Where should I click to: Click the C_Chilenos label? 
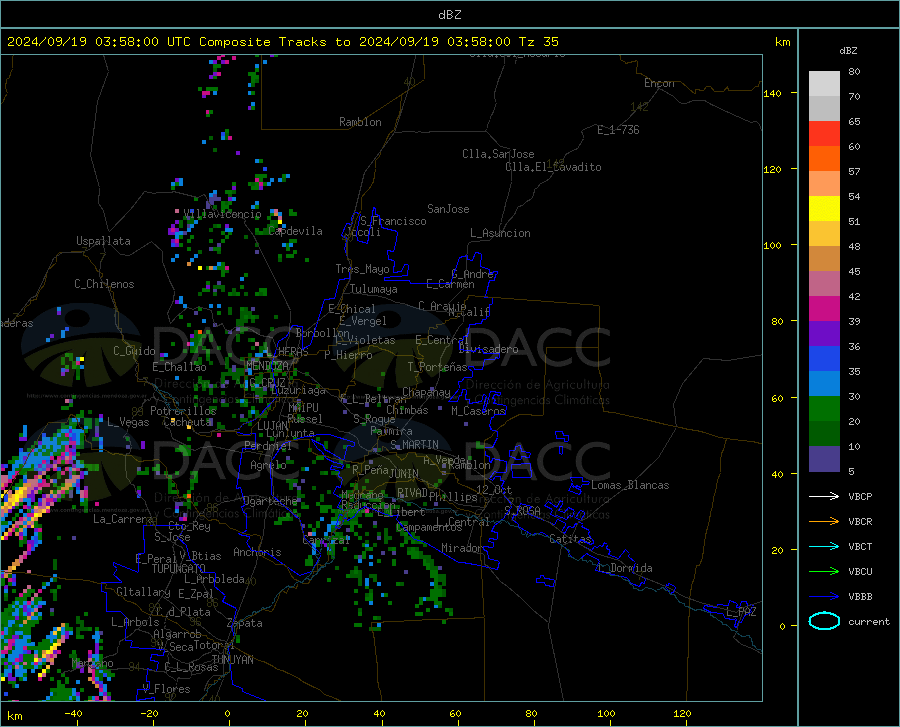point(104,284)
